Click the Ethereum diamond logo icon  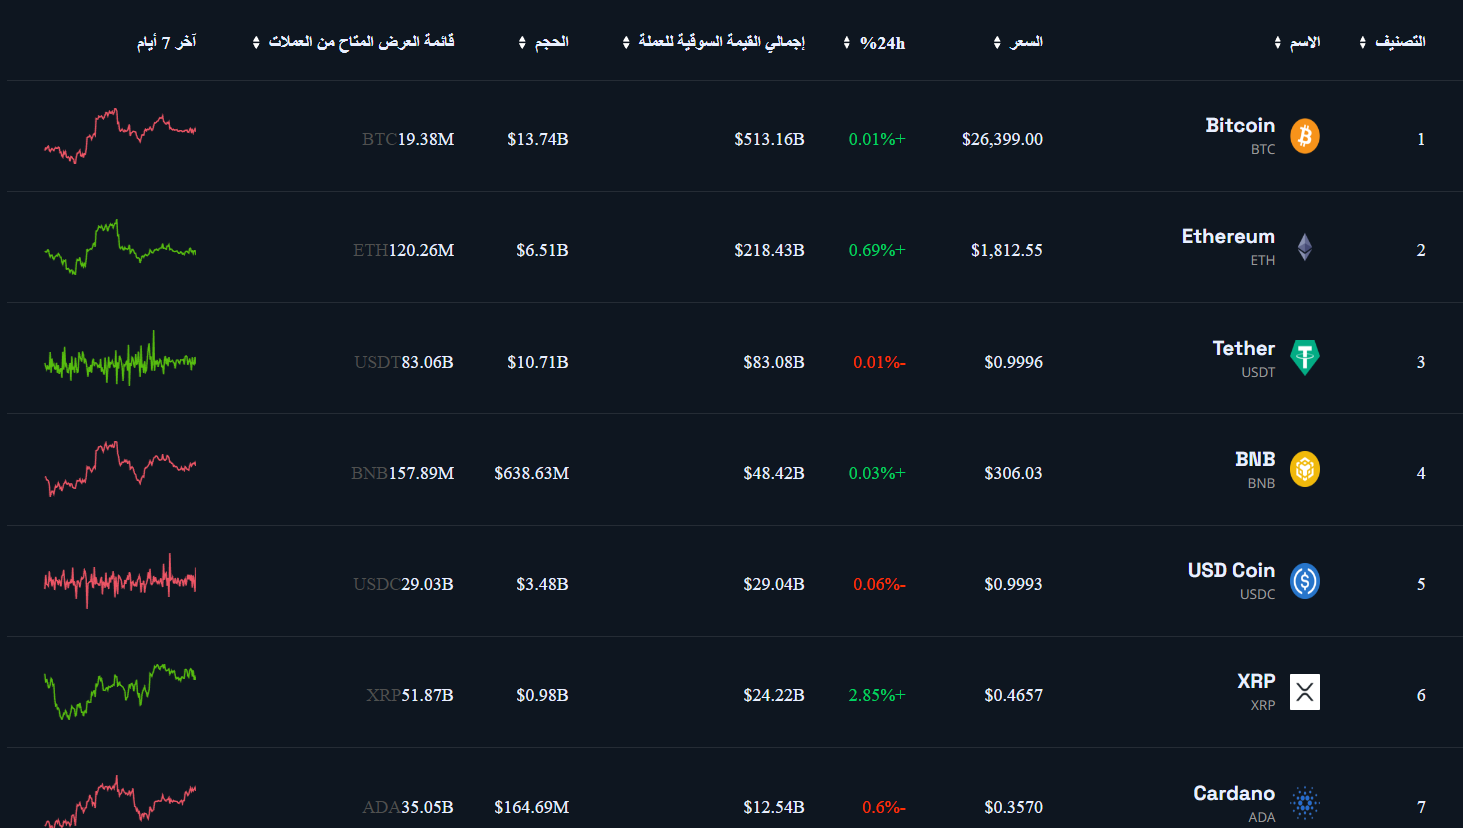(1304, 247)
